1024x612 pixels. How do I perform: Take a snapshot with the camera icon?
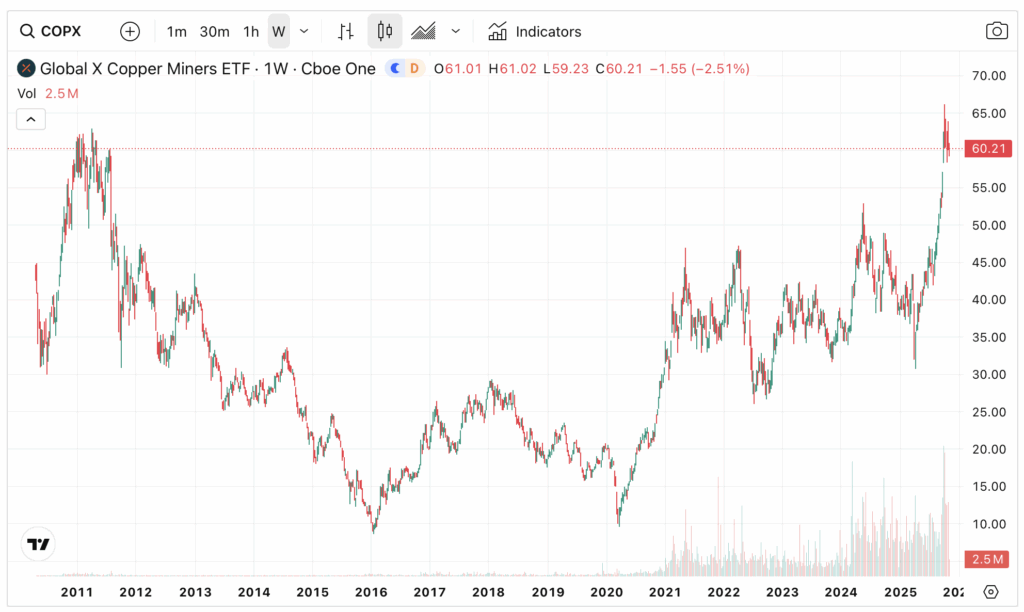click(x=996, y=31)
